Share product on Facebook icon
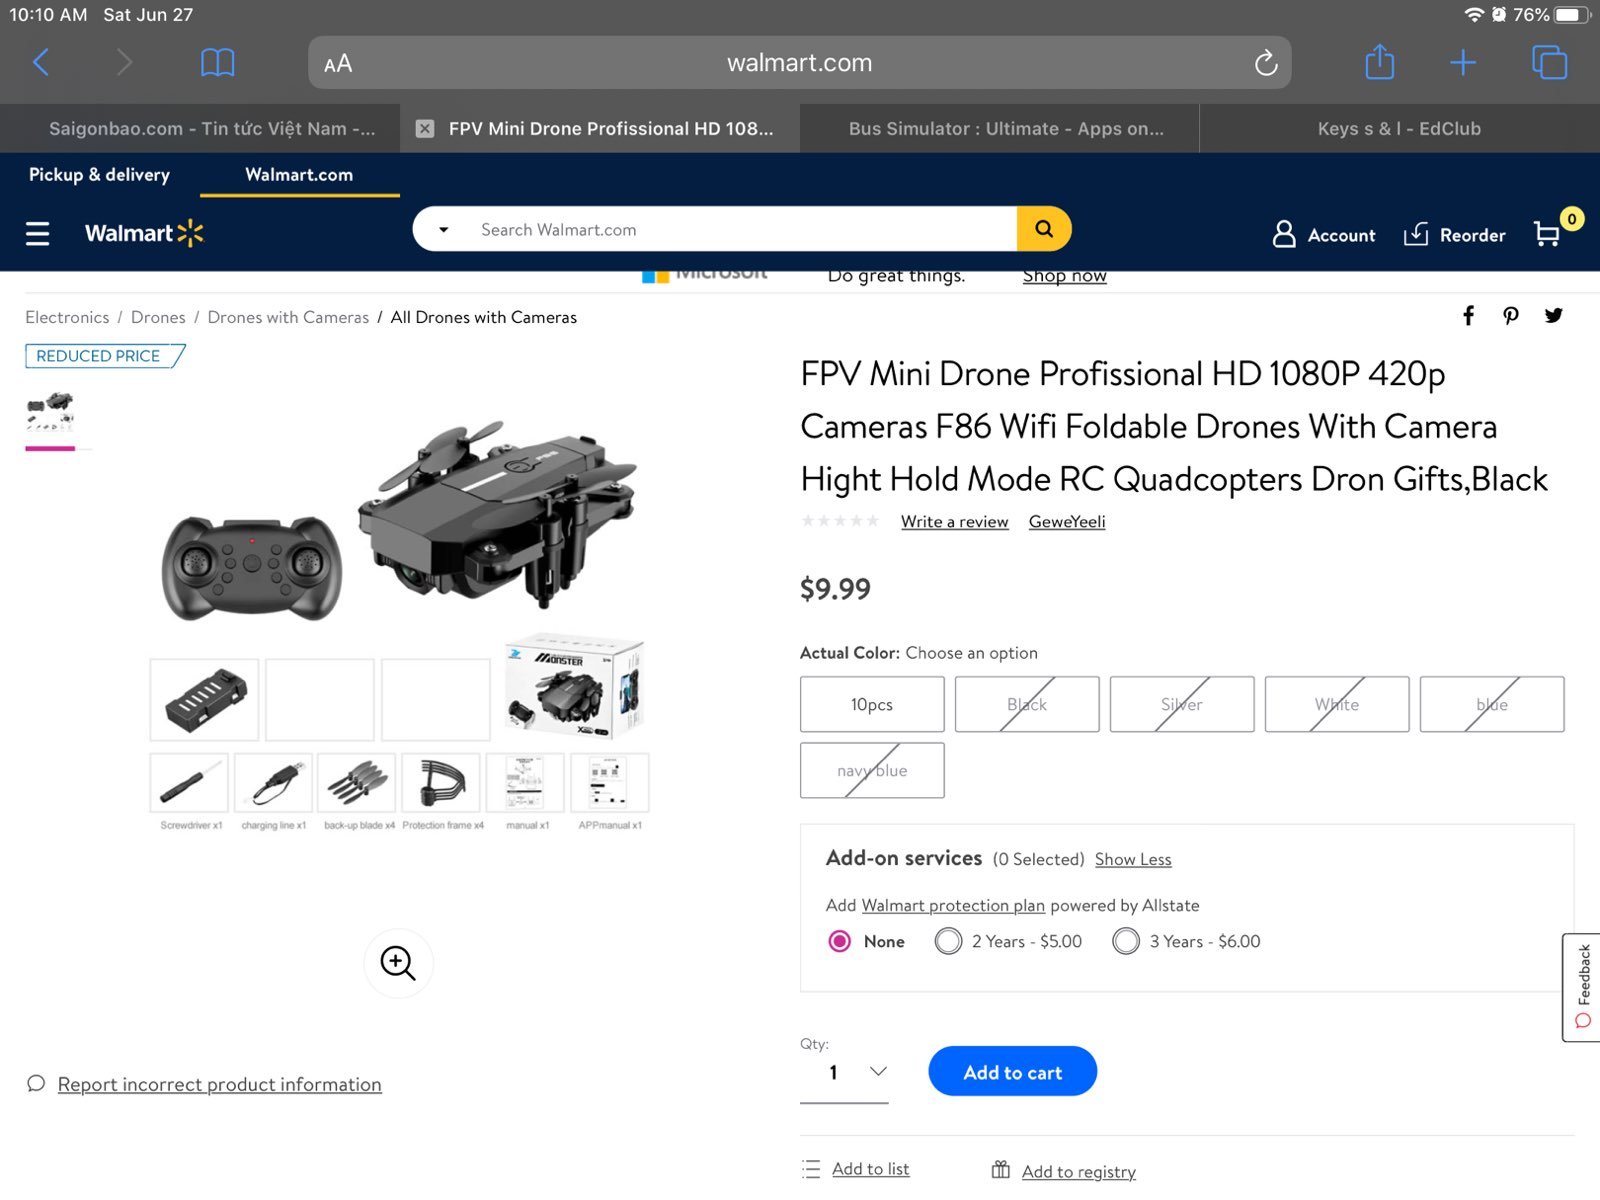This screenshot has height=1200, width=1600. [1468, 316]
